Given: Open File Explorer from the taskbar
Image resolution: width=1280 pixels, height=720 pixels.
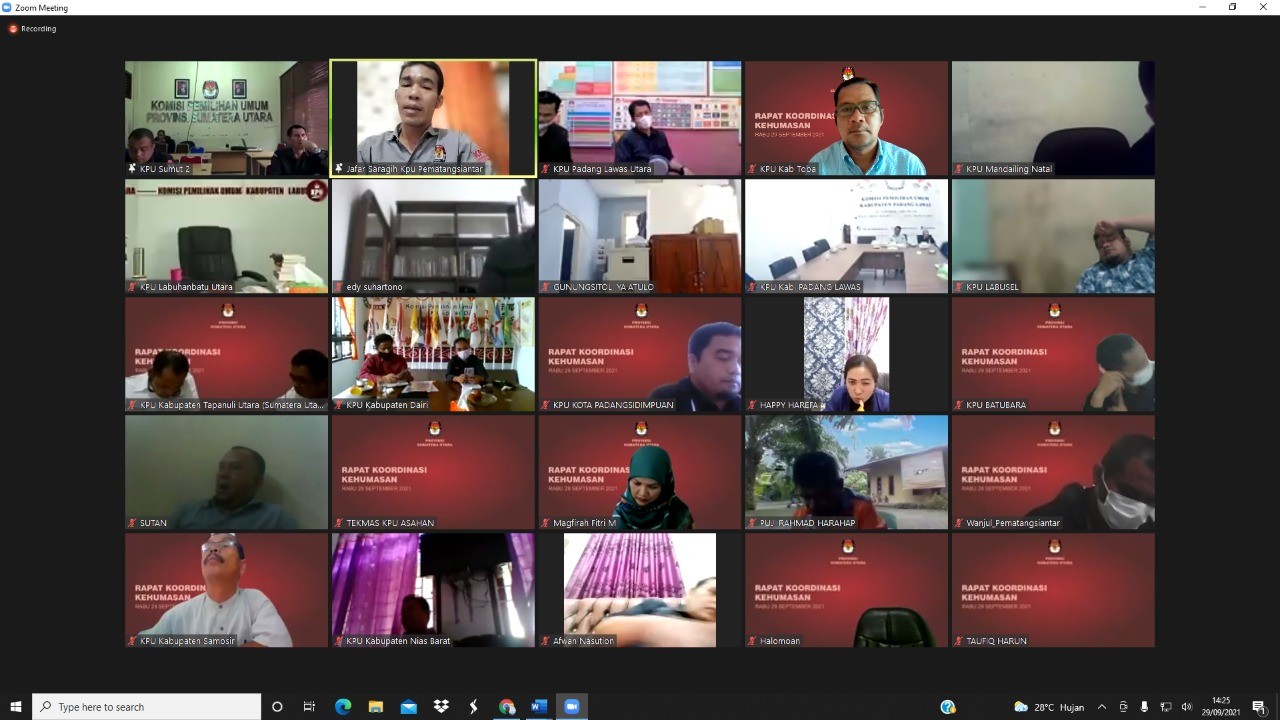Looking at the screenshot, I should (376, 707).
